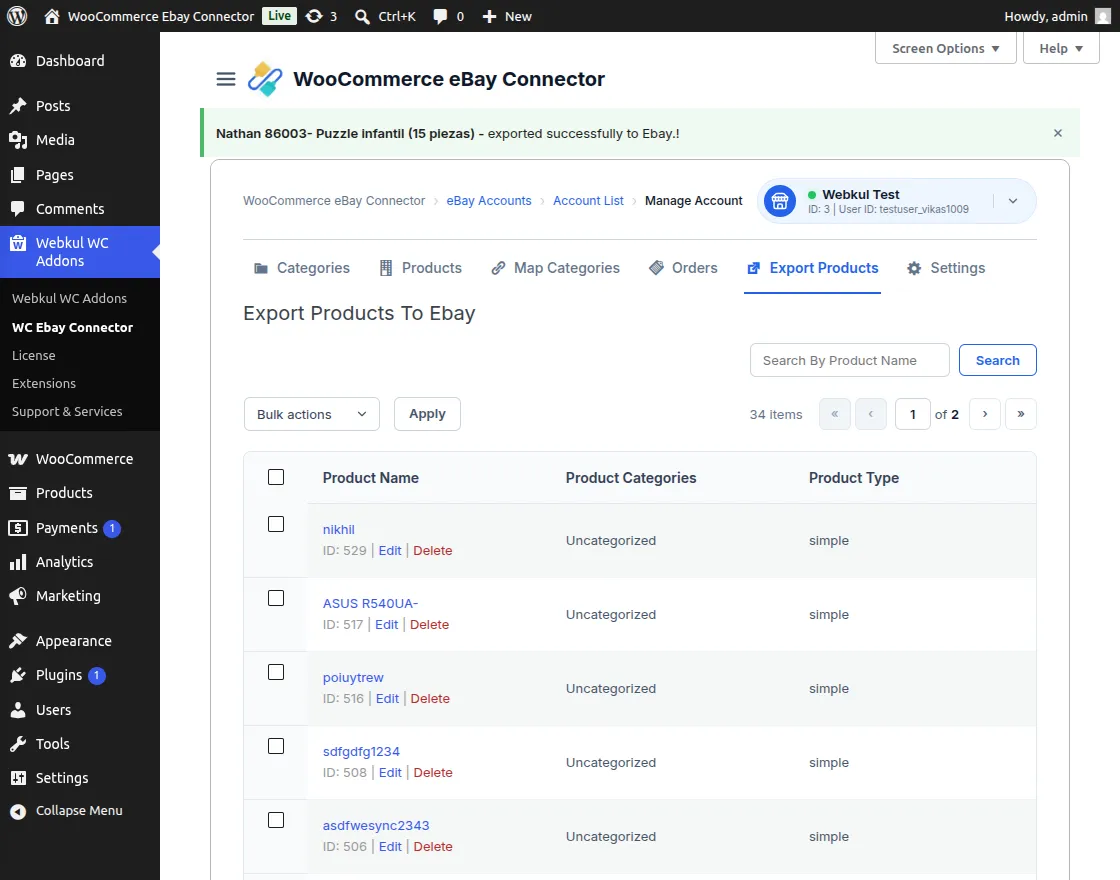Click the Analytics bar chart icon

point(18,562)
